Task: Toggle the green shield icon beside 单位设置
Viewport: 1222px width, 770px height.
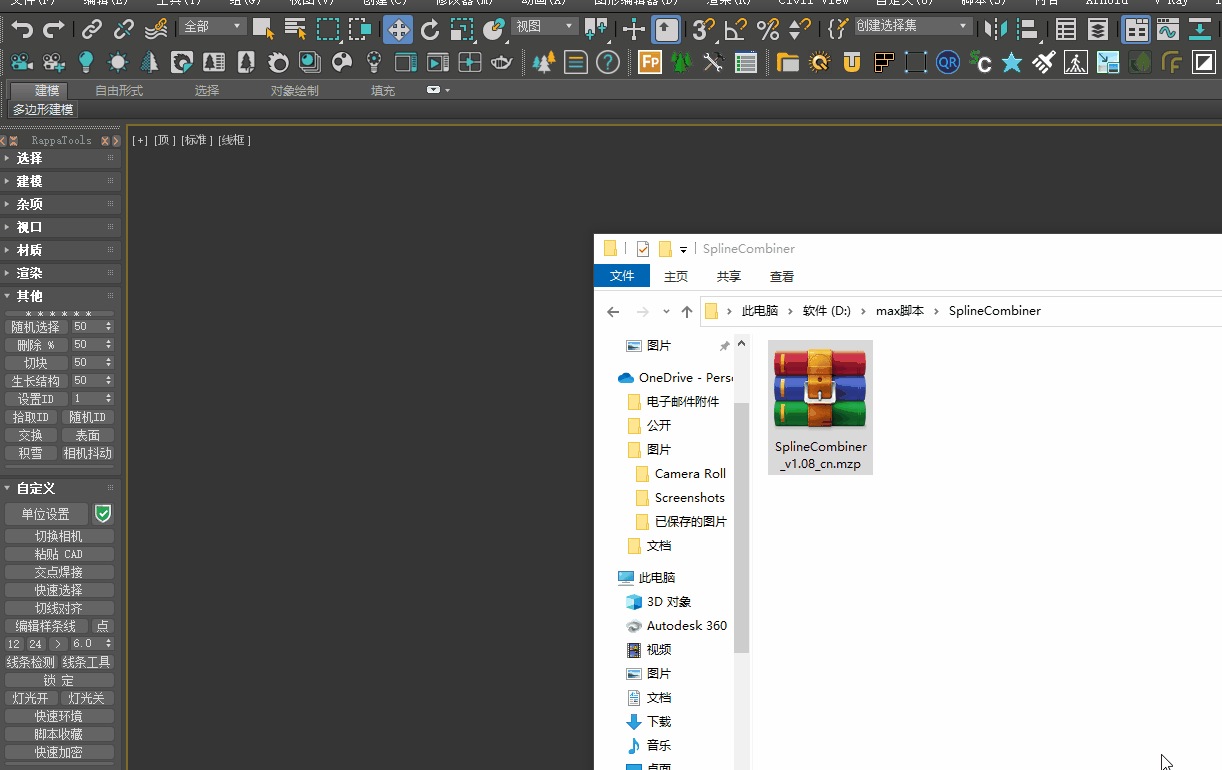Action: pos(103,514)
